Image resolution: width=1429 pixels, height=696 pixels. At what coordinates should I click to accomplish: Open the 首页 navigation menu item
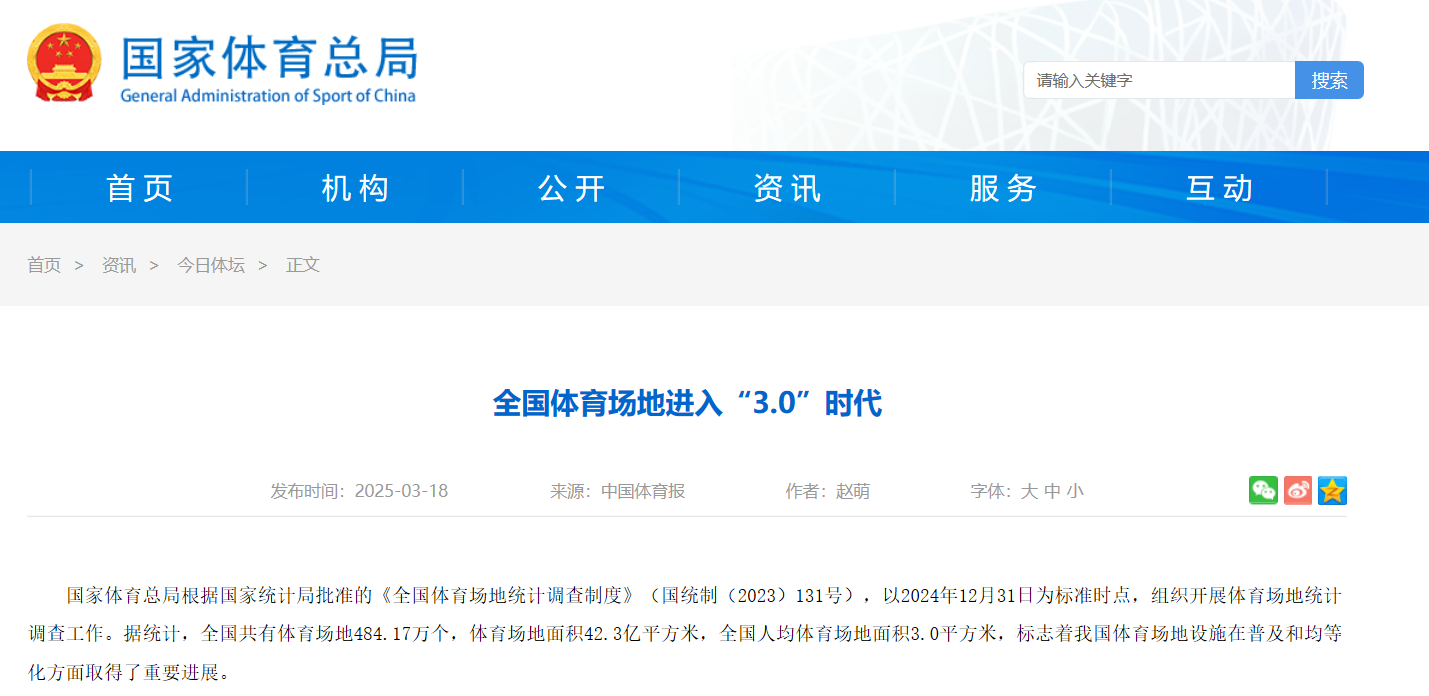coord(140,188)
